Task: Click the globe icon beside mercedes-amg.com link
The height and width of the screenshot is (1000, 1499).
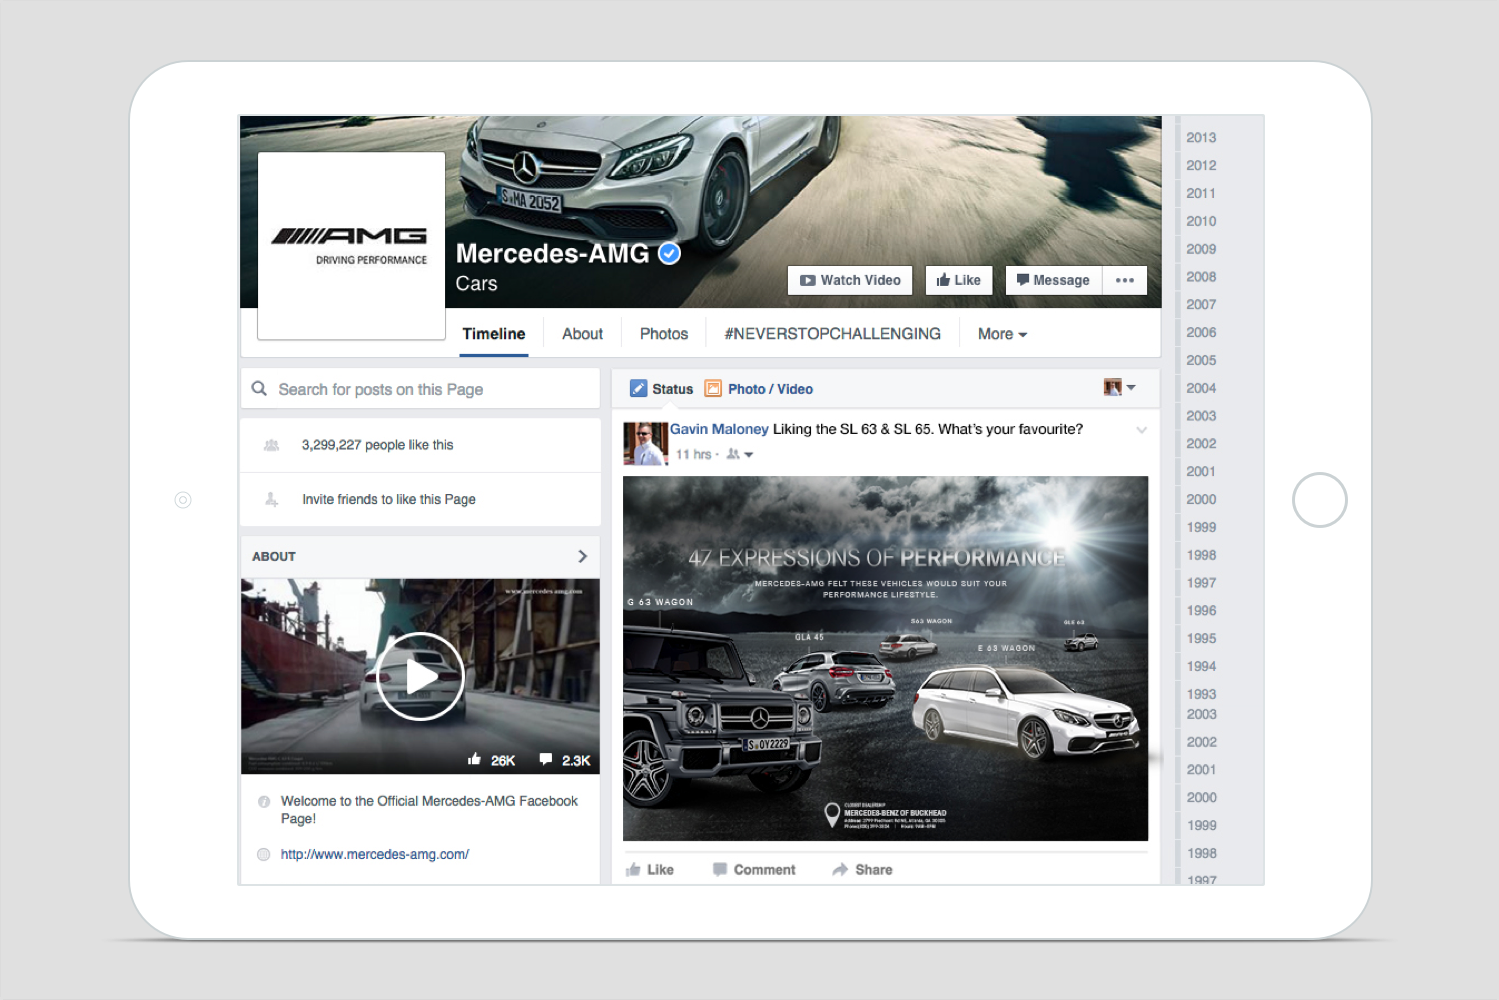Action: [x=264, y=854]
